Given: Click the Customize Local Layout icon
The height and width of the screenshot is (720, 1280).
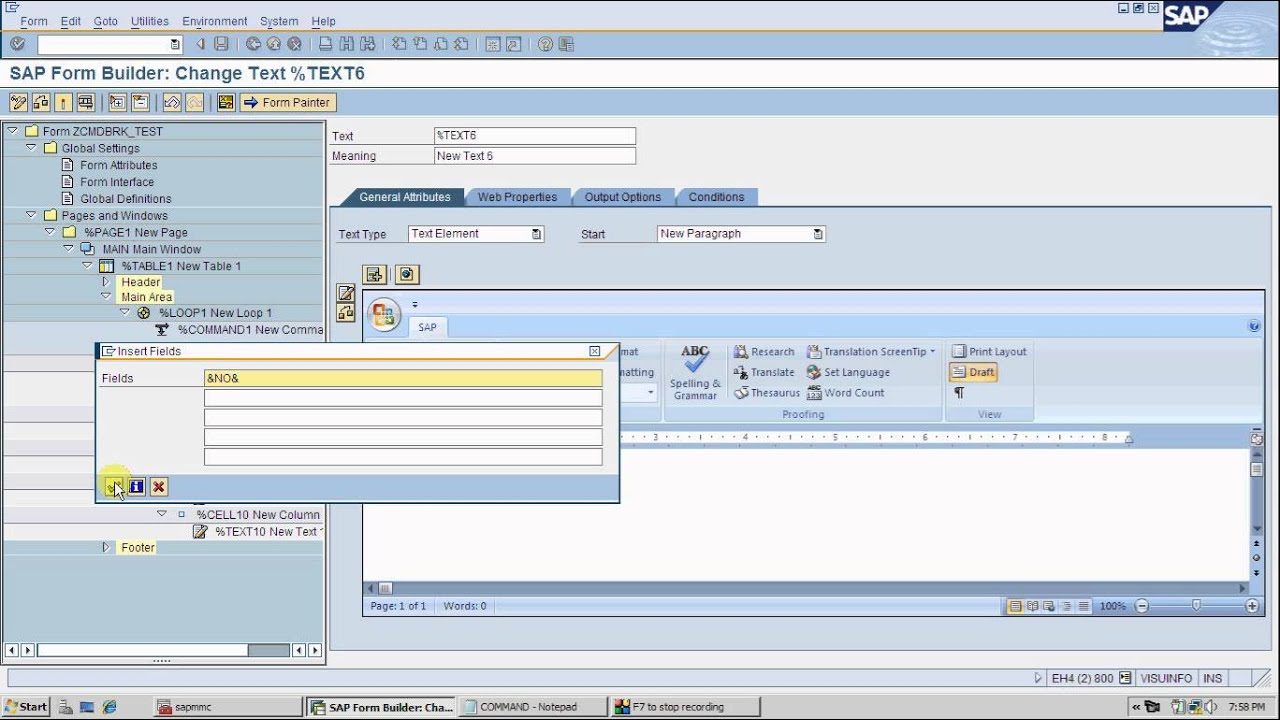Looking at the screenshot, I should pyautogui.click(x=566, y=44).
